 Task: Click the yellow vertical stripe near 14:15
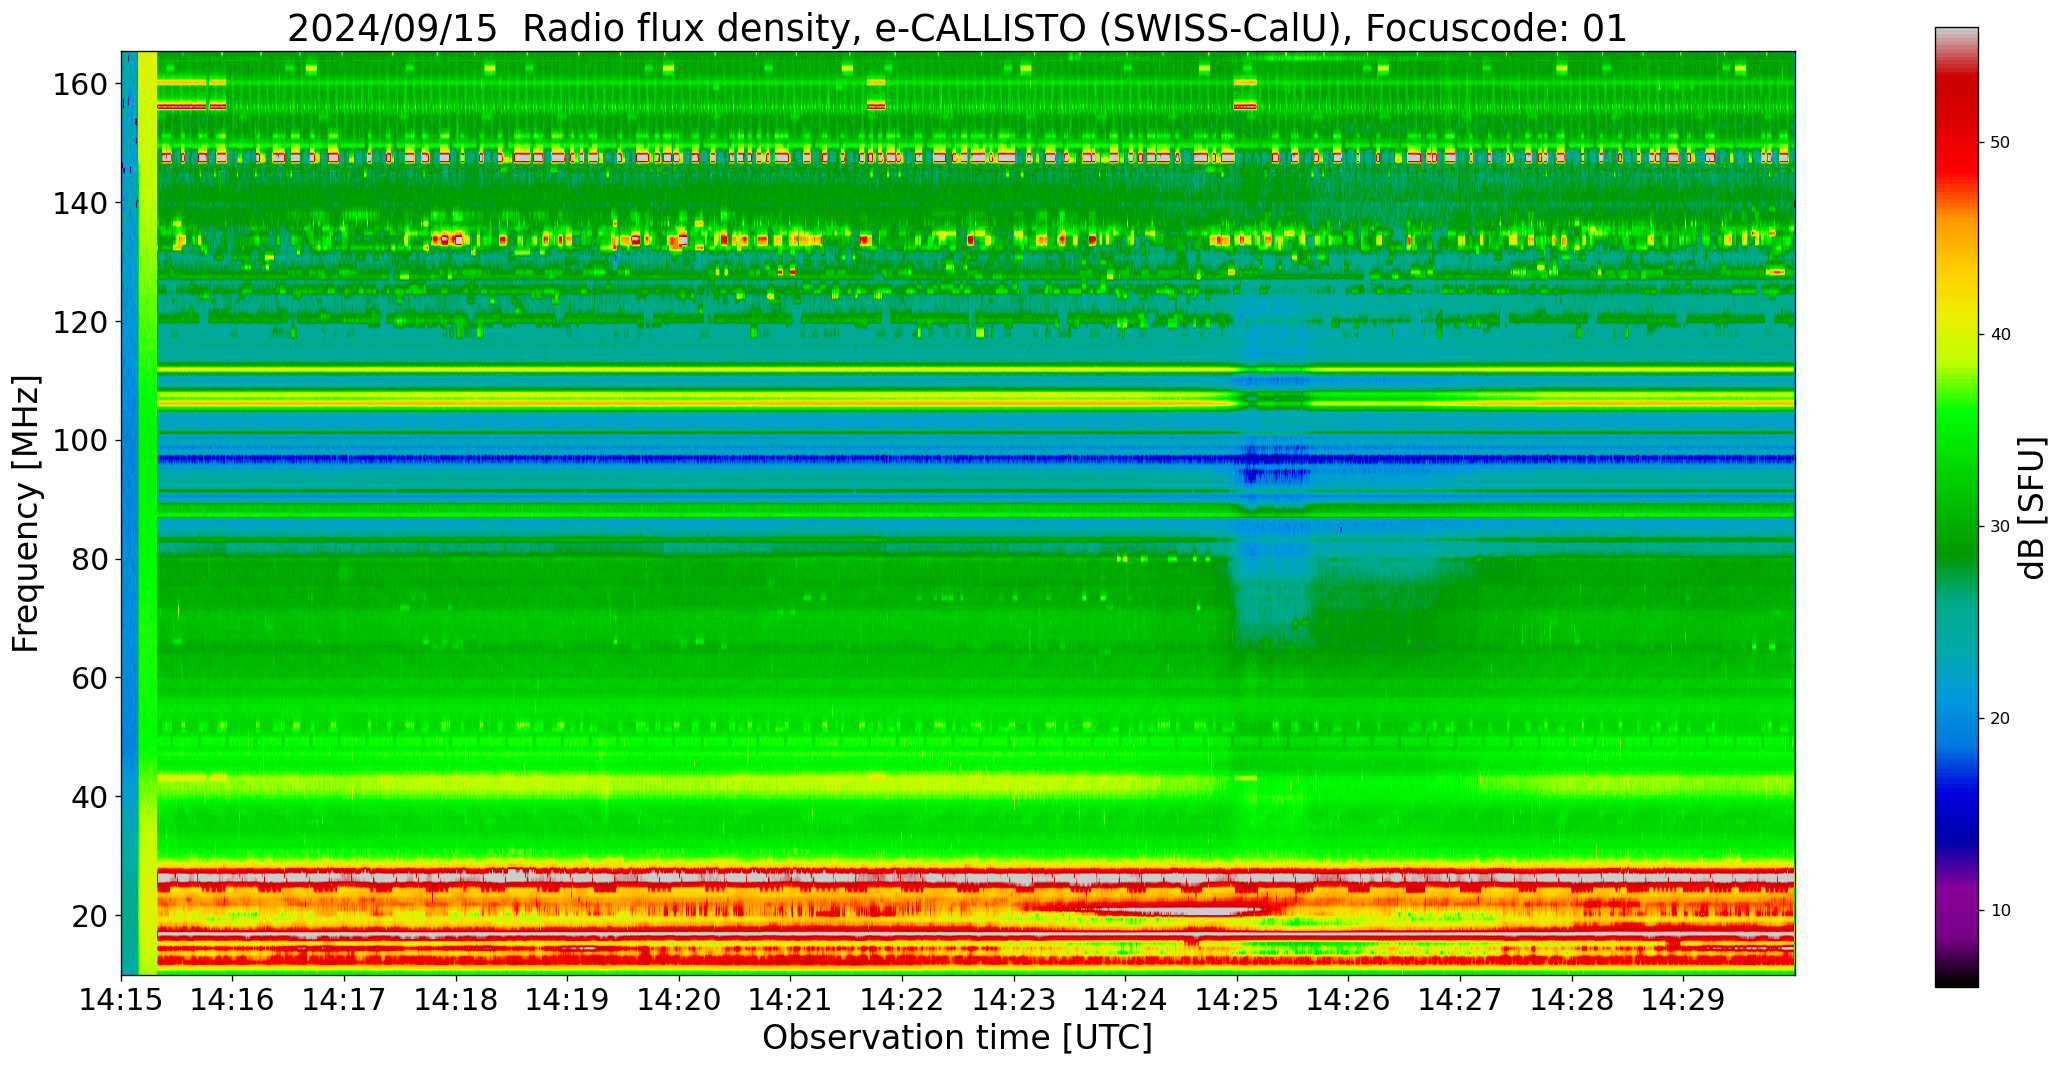pyautogui.click(x=147, y=513)
